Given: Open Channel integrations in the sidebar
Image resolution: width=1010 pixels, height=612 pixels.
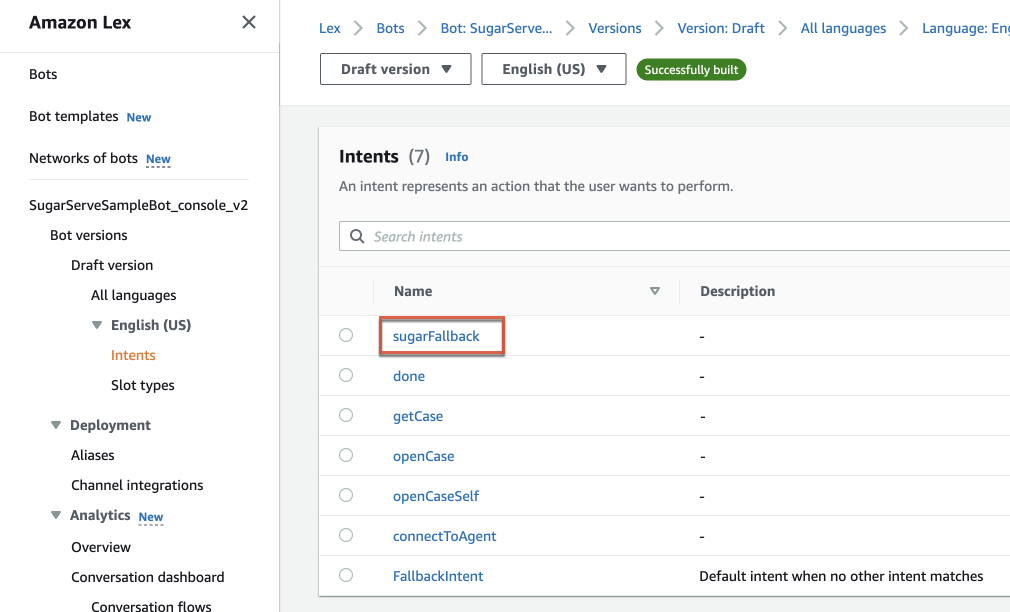Looking at the screenshot, I should pos(137,485).
